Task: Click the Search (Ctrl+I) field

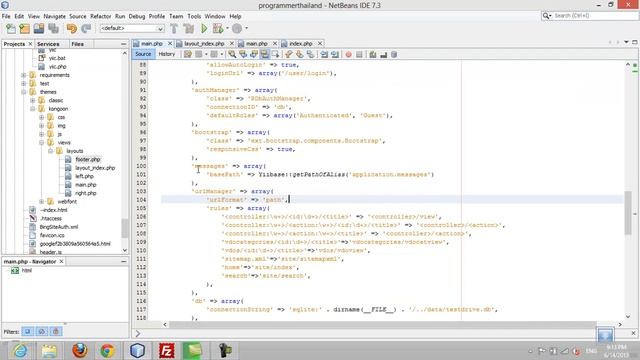Action: point(589,16)
